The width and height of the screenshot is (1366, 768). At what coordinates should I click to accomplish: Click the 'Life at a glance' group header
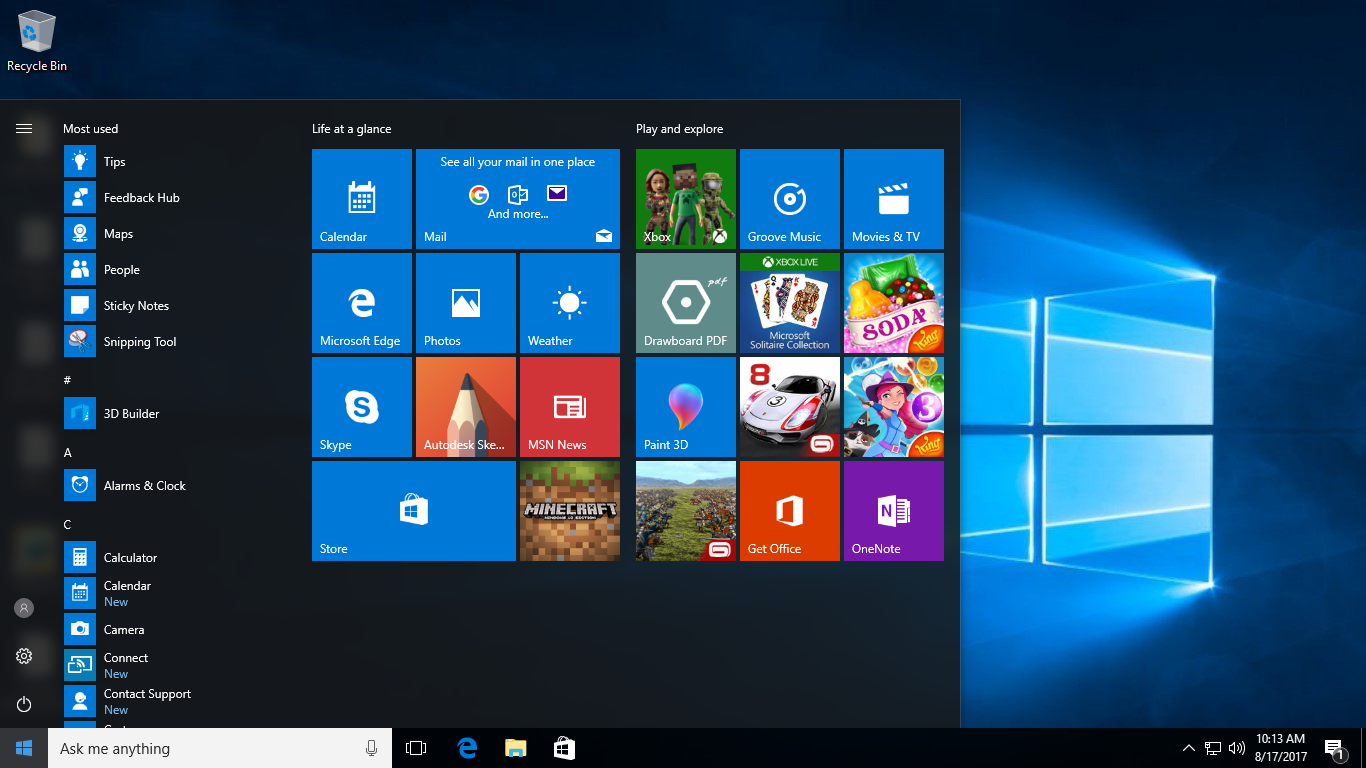(x=352, y=129)
